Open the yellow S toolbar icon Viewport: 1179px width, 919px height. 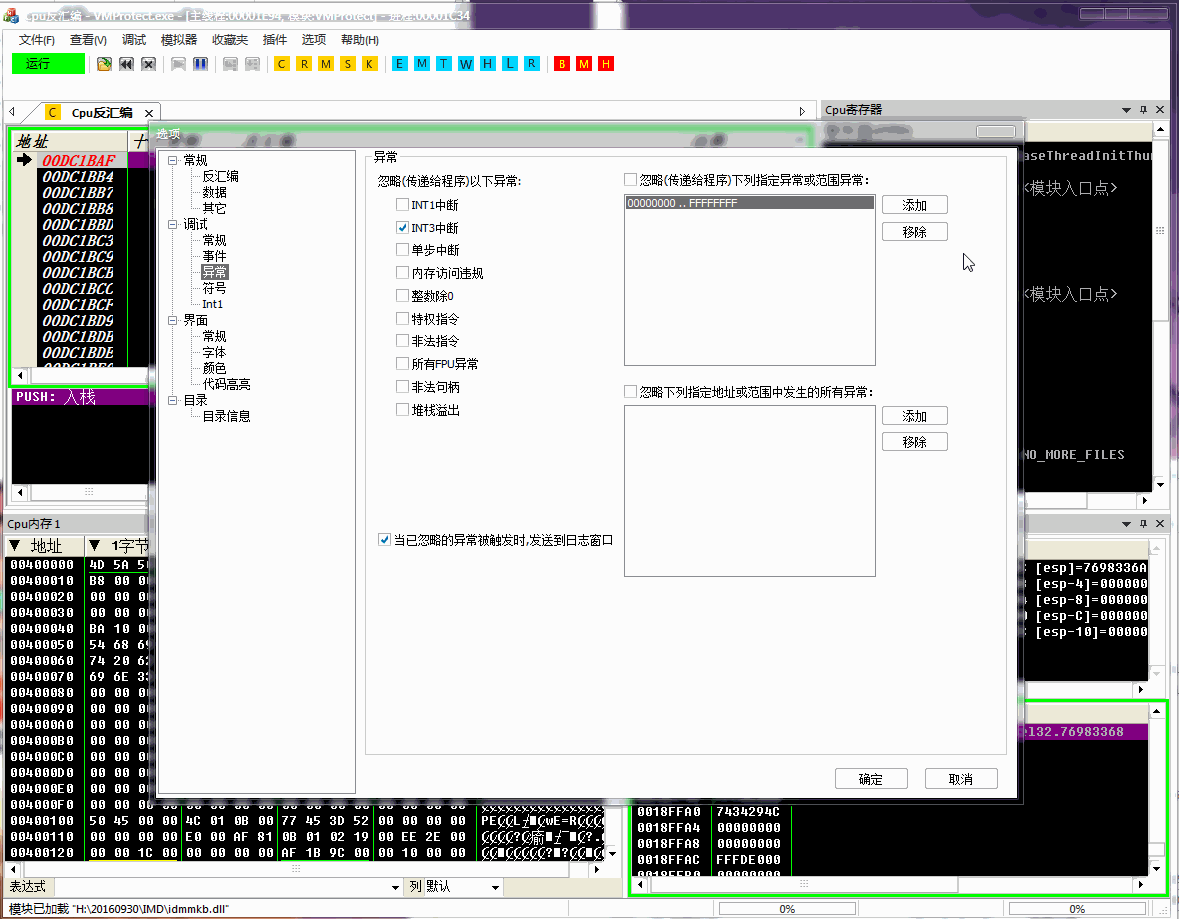click(347, 64)
